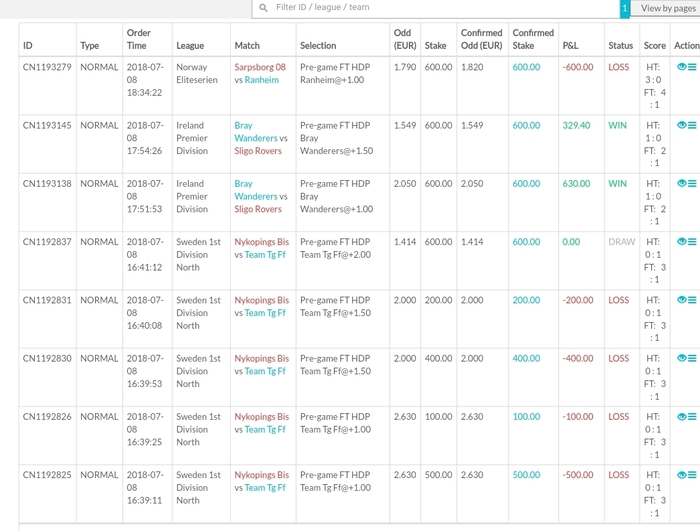
Task: Open Sligo Rovers link in CN1193145 row
Action: (258, 151)
